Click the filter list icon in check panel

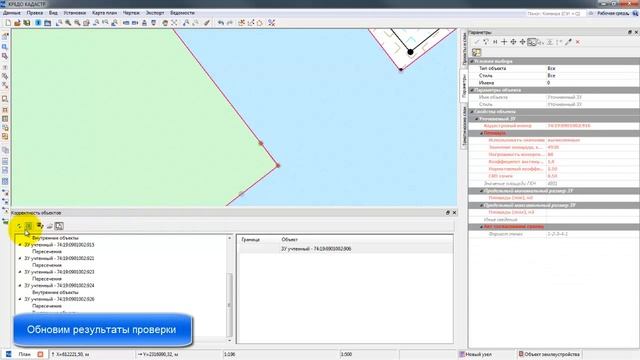pos(40,226)
